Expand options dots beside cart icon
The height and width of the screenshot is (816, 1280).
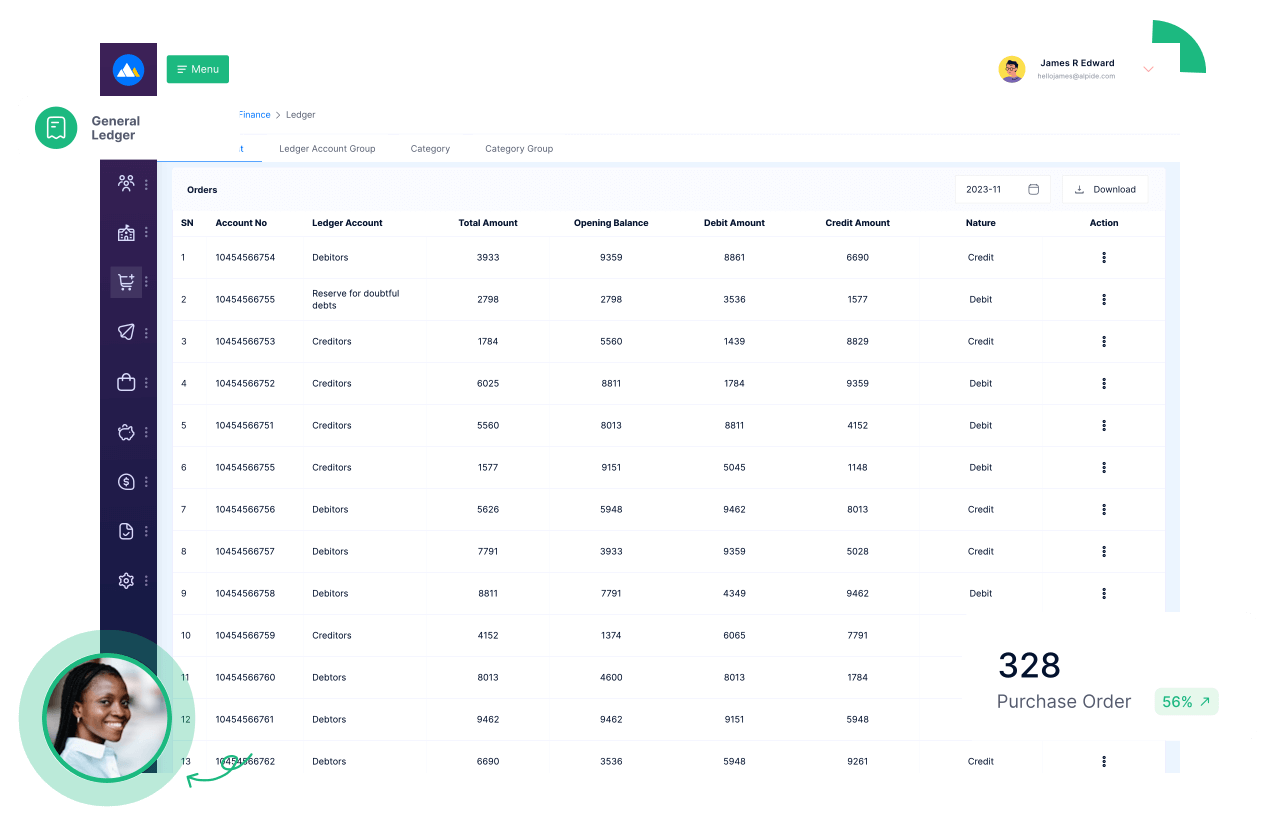[x=147, y=282]
